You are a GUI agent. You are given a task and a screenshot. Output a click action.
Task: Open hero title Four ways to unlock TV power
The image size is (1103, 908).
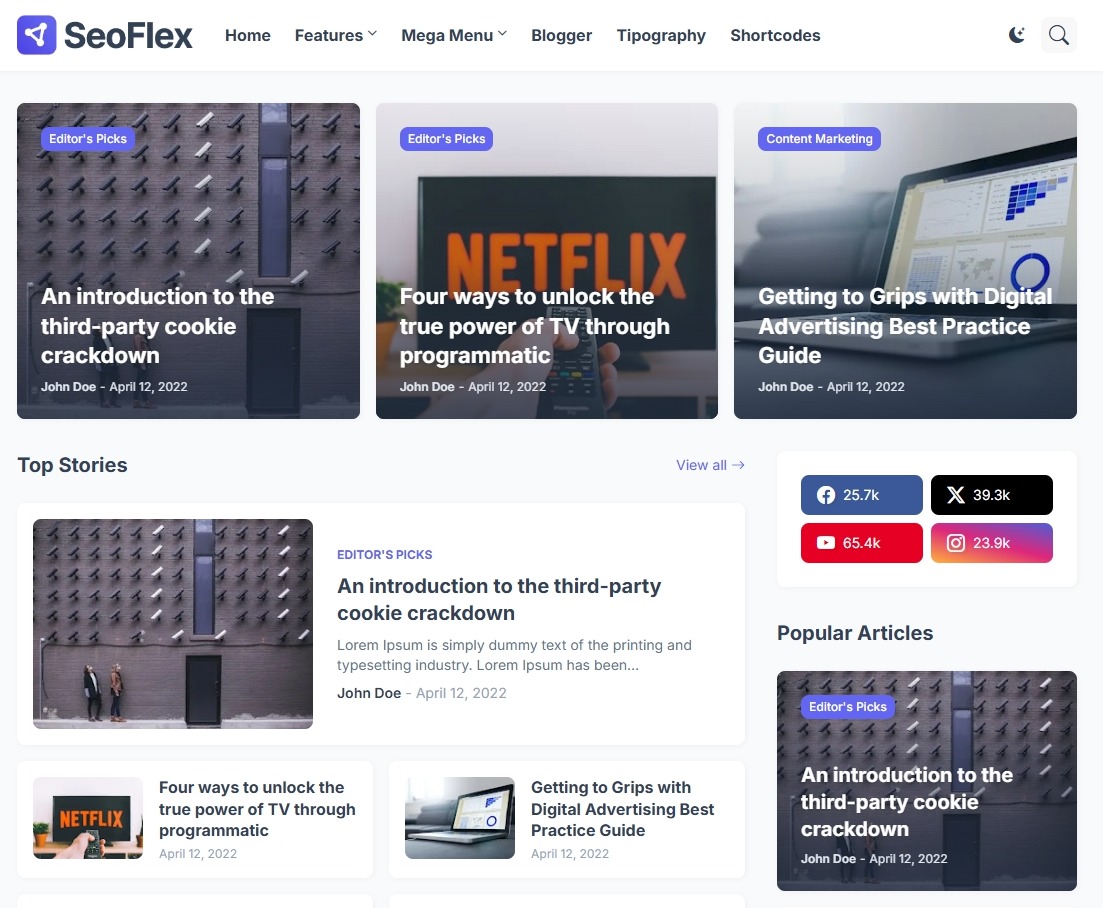(535, 326)
